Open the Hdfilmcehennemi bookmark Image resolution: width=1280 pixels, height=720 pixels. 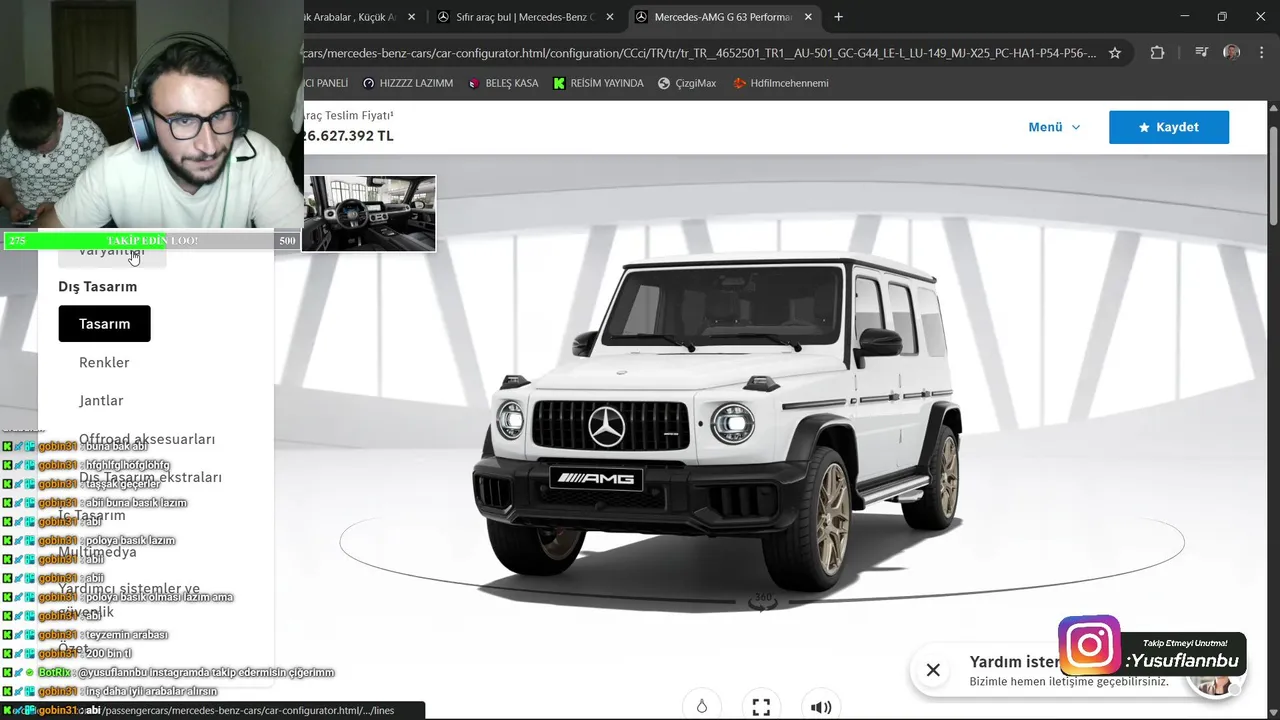781,83
